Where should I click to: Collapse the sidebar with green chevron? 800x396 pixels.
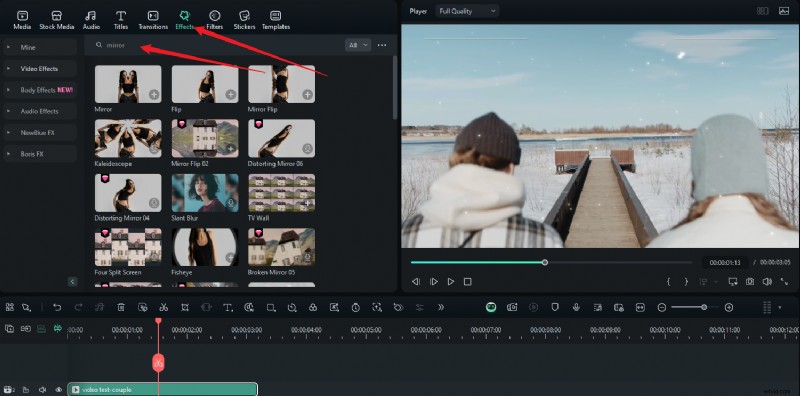point(72,281)
